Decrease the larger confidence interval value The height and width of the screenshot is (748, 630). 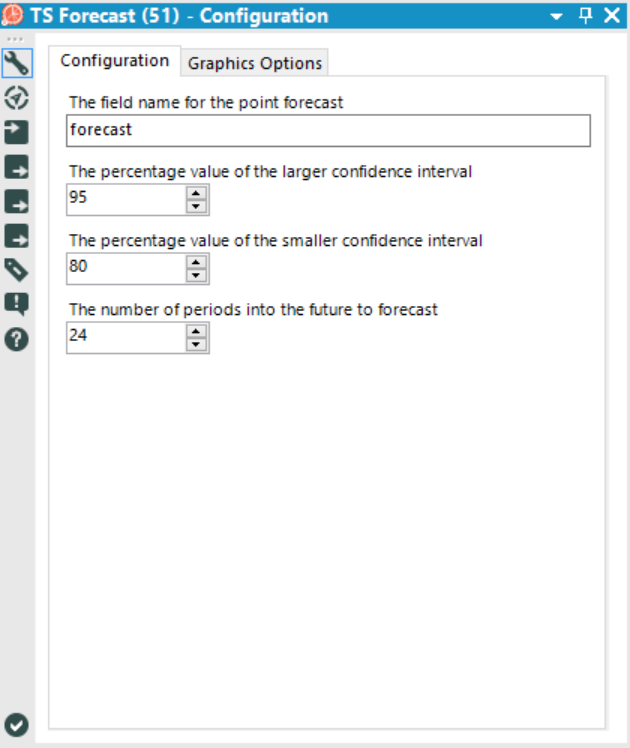197,206
